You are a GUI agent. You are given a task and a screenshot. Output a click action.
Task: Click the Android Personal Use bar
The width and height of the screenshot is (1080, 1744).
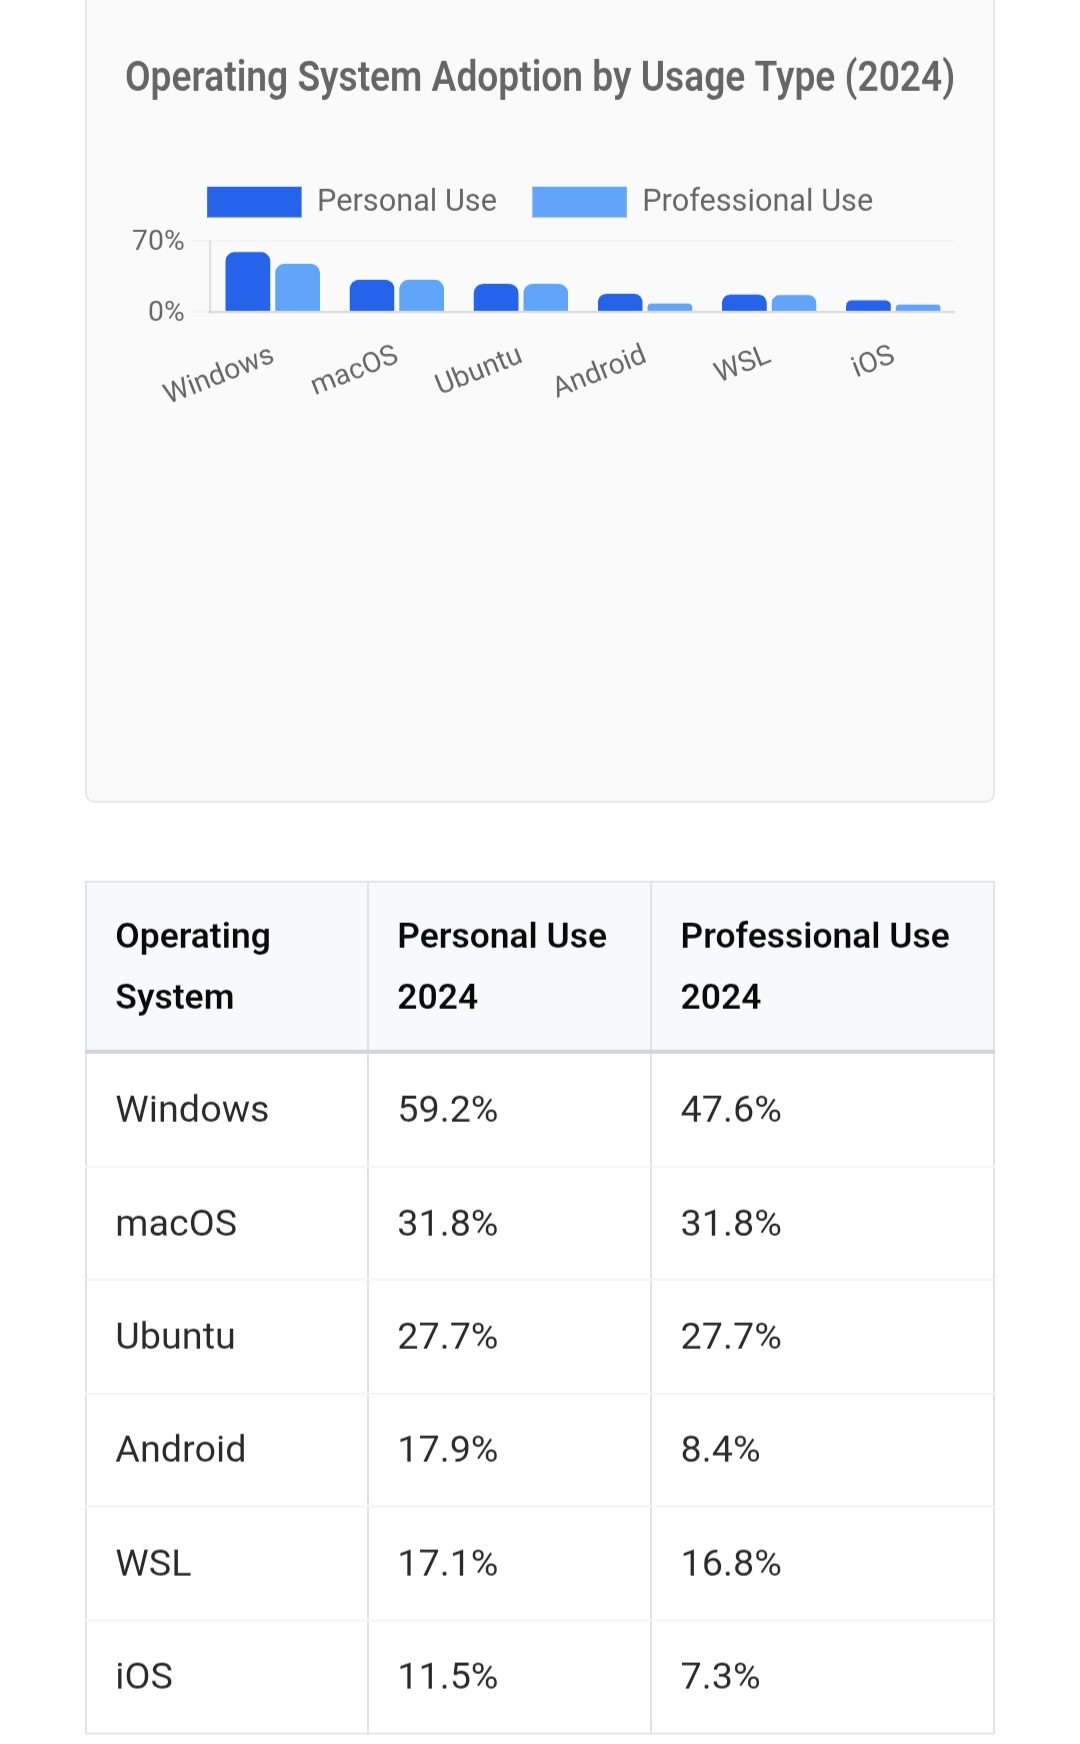(x=620, y=303)
